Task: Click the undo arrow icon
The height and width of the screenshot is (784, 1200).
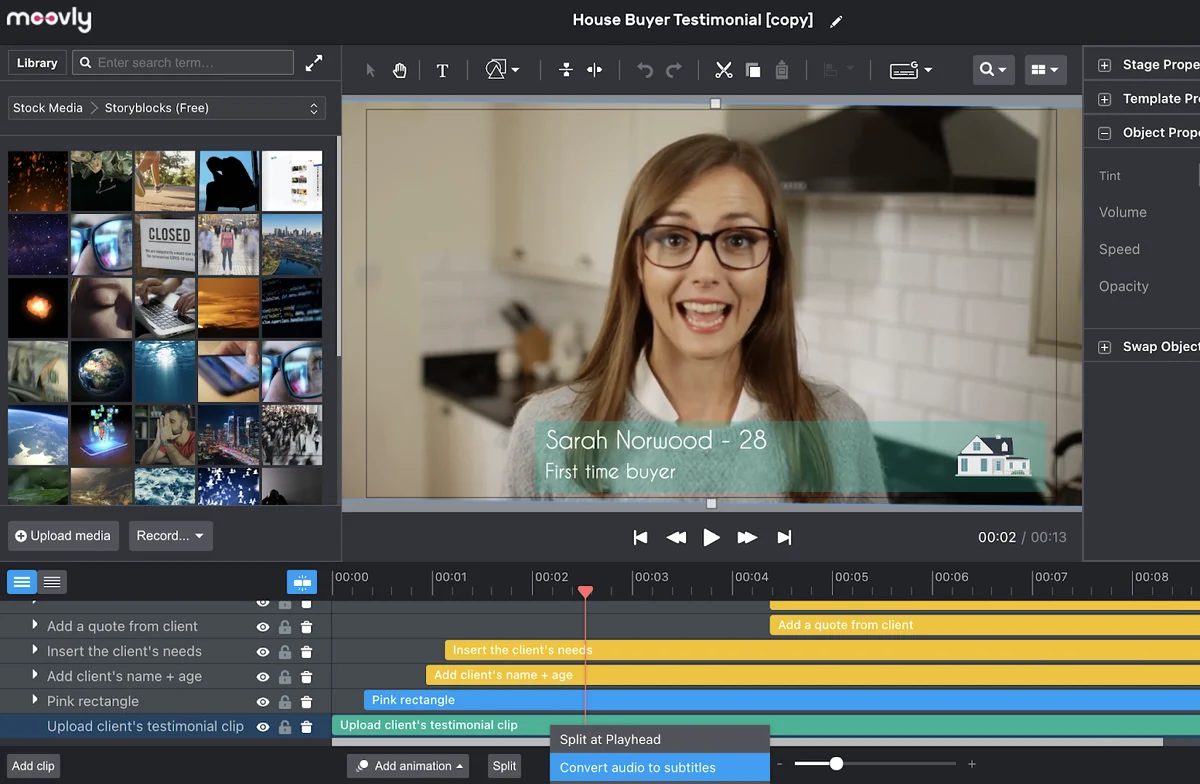Action: [x=645, y=70]
